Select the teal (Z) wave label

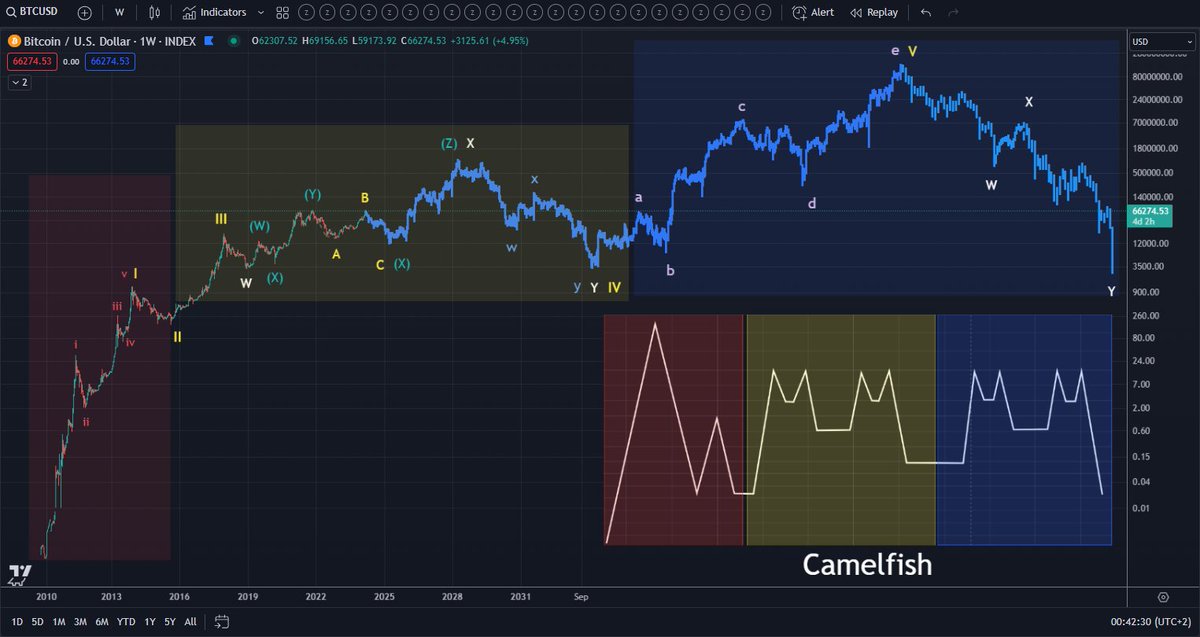[449, 143]
